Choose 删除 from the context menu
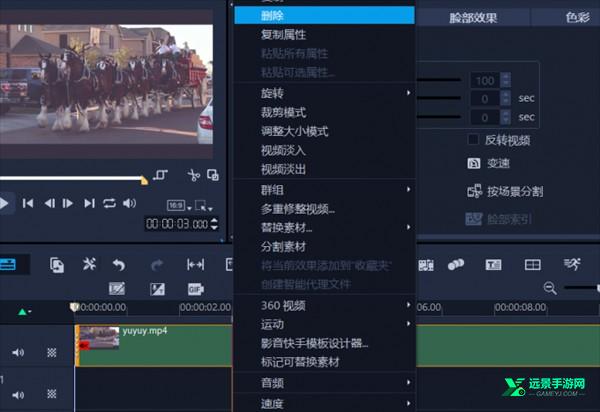Screen dimensions: 600x412 point(324,15)
